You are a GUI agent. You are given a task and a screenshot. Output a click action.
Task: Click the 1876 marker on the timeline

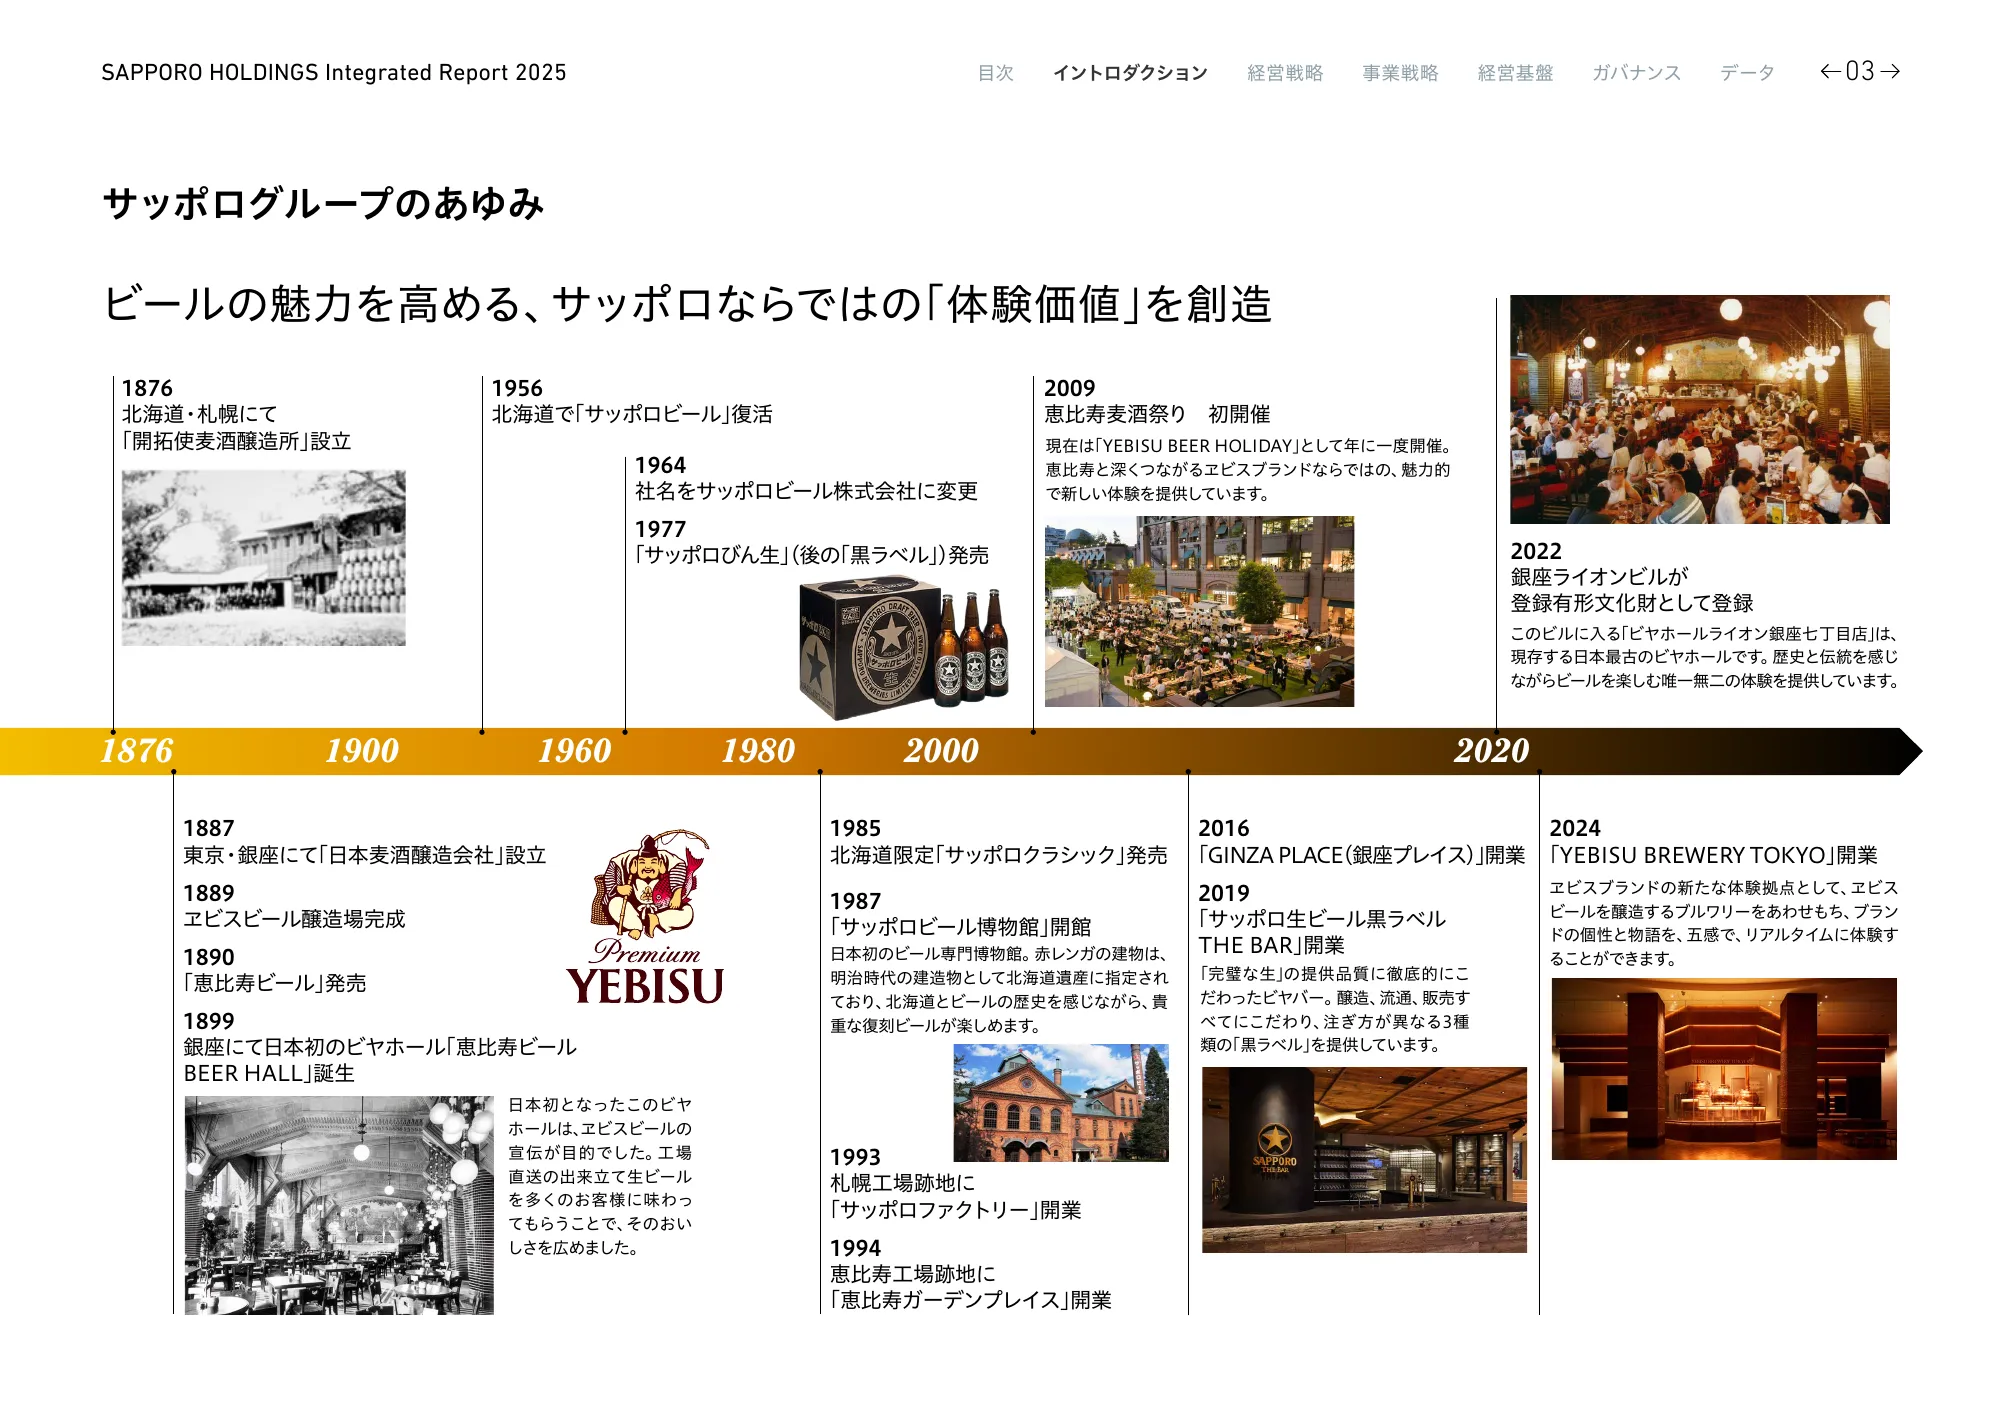coord(137,751)
